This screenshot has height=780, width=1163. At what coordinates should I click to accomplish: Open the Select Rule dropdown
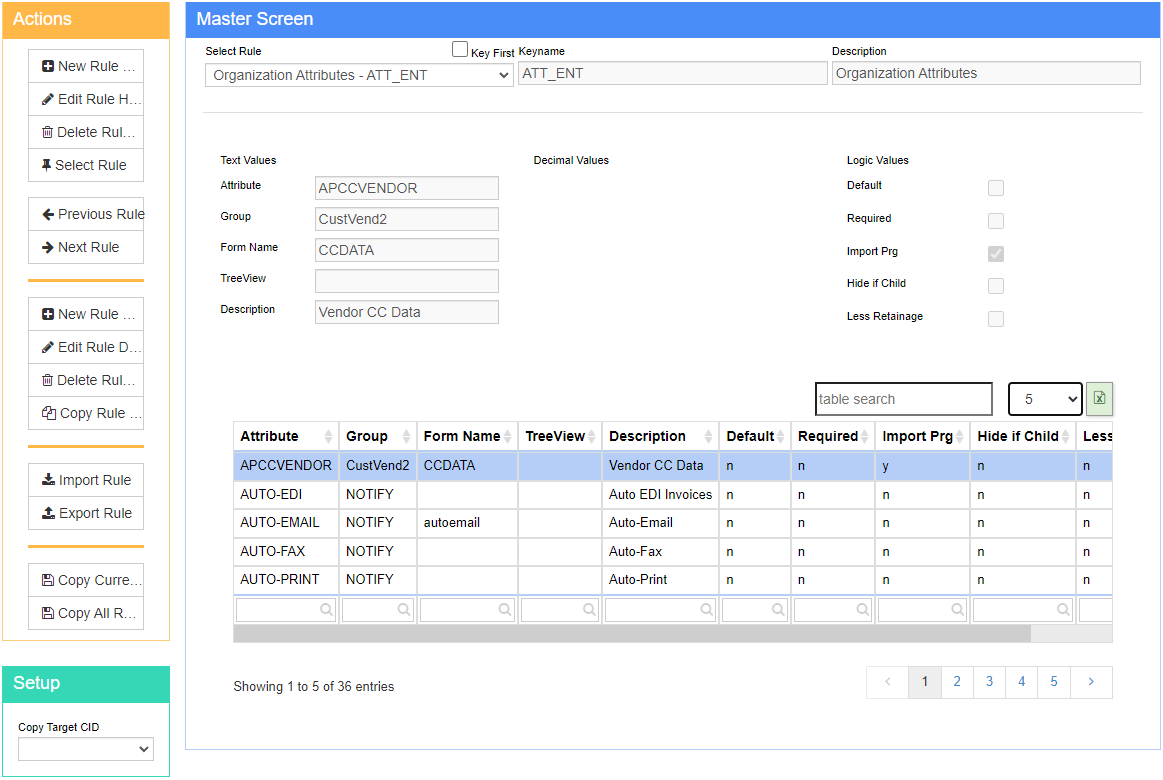point(359,75)
